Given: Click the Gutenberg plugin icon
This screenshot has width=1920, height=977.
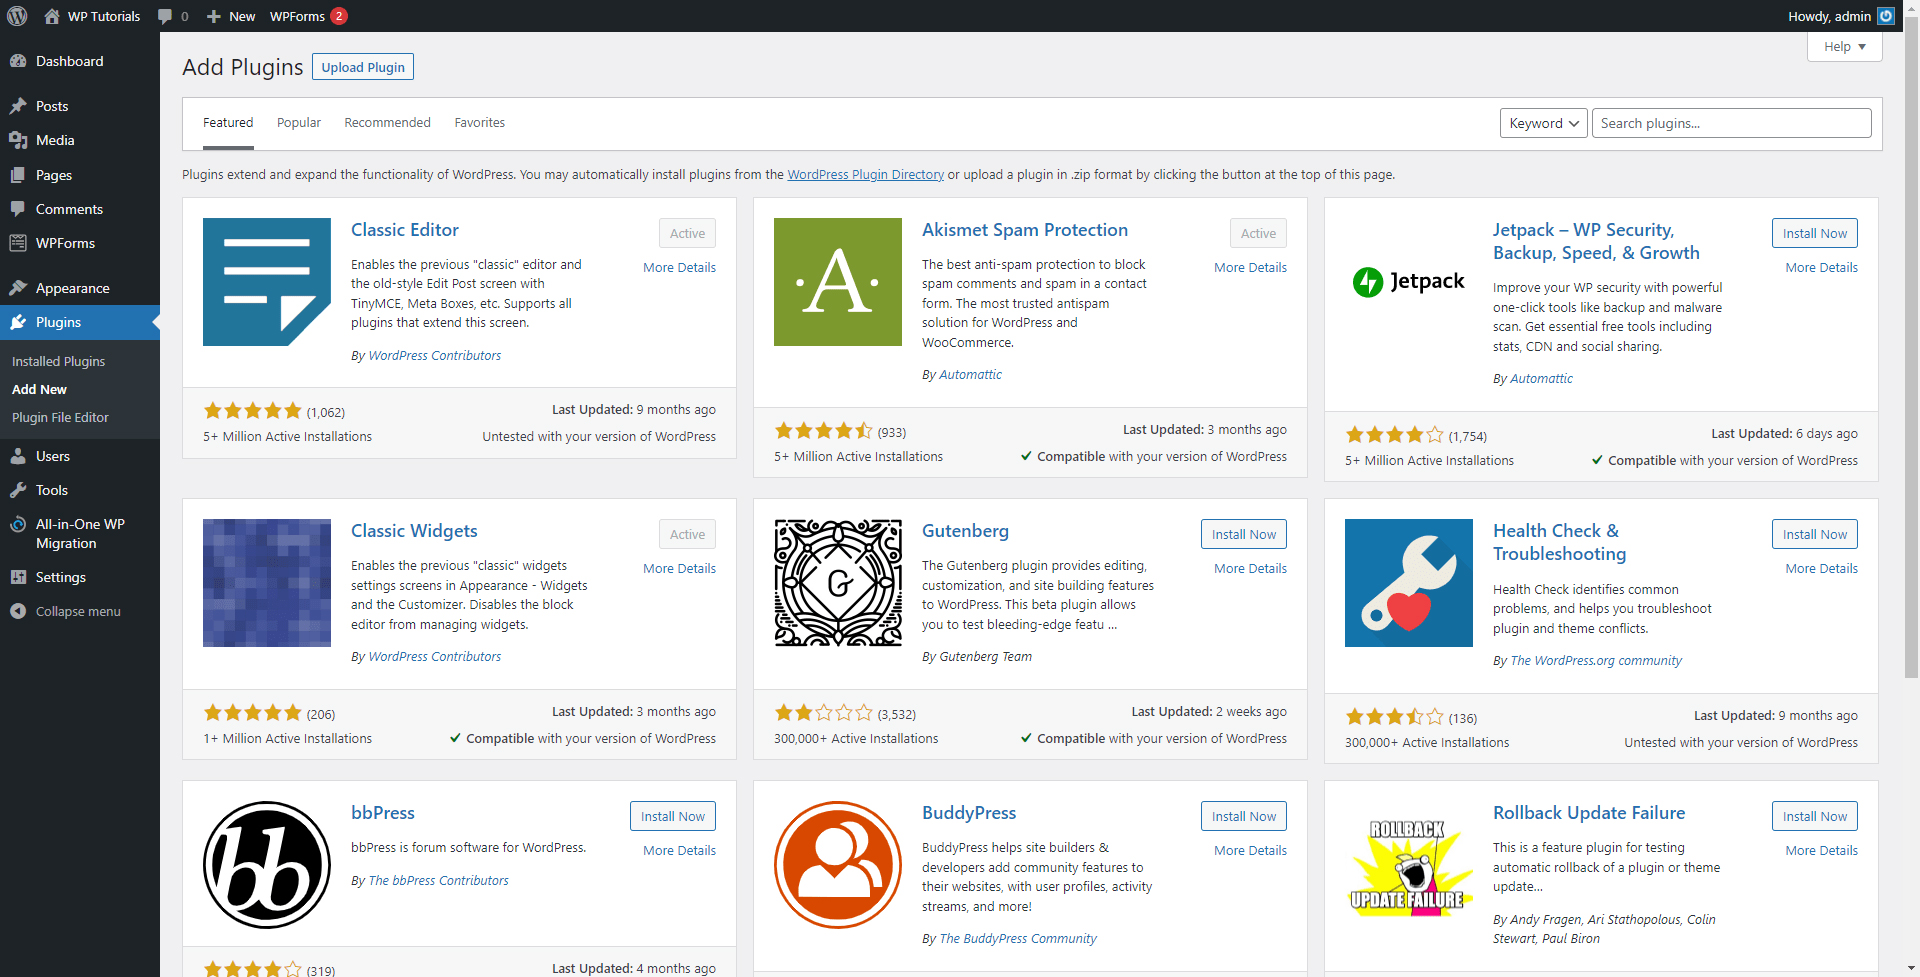Looking at the screenshot, I should 838,583.
